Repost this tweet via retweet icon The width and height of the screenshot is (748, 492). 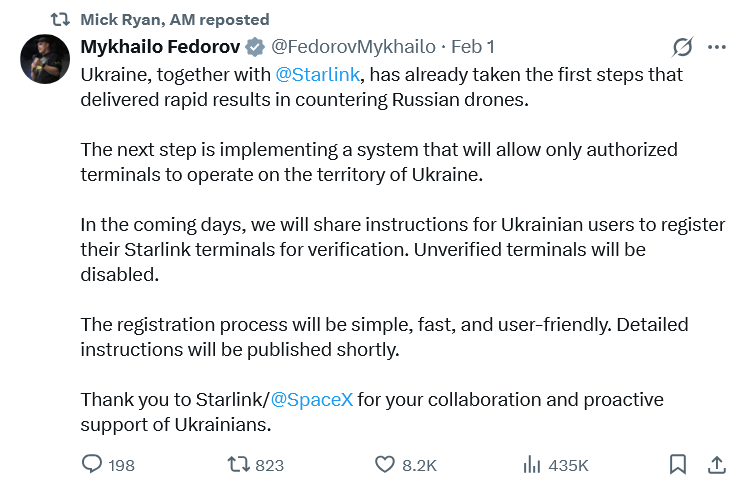tap(239, 464)
